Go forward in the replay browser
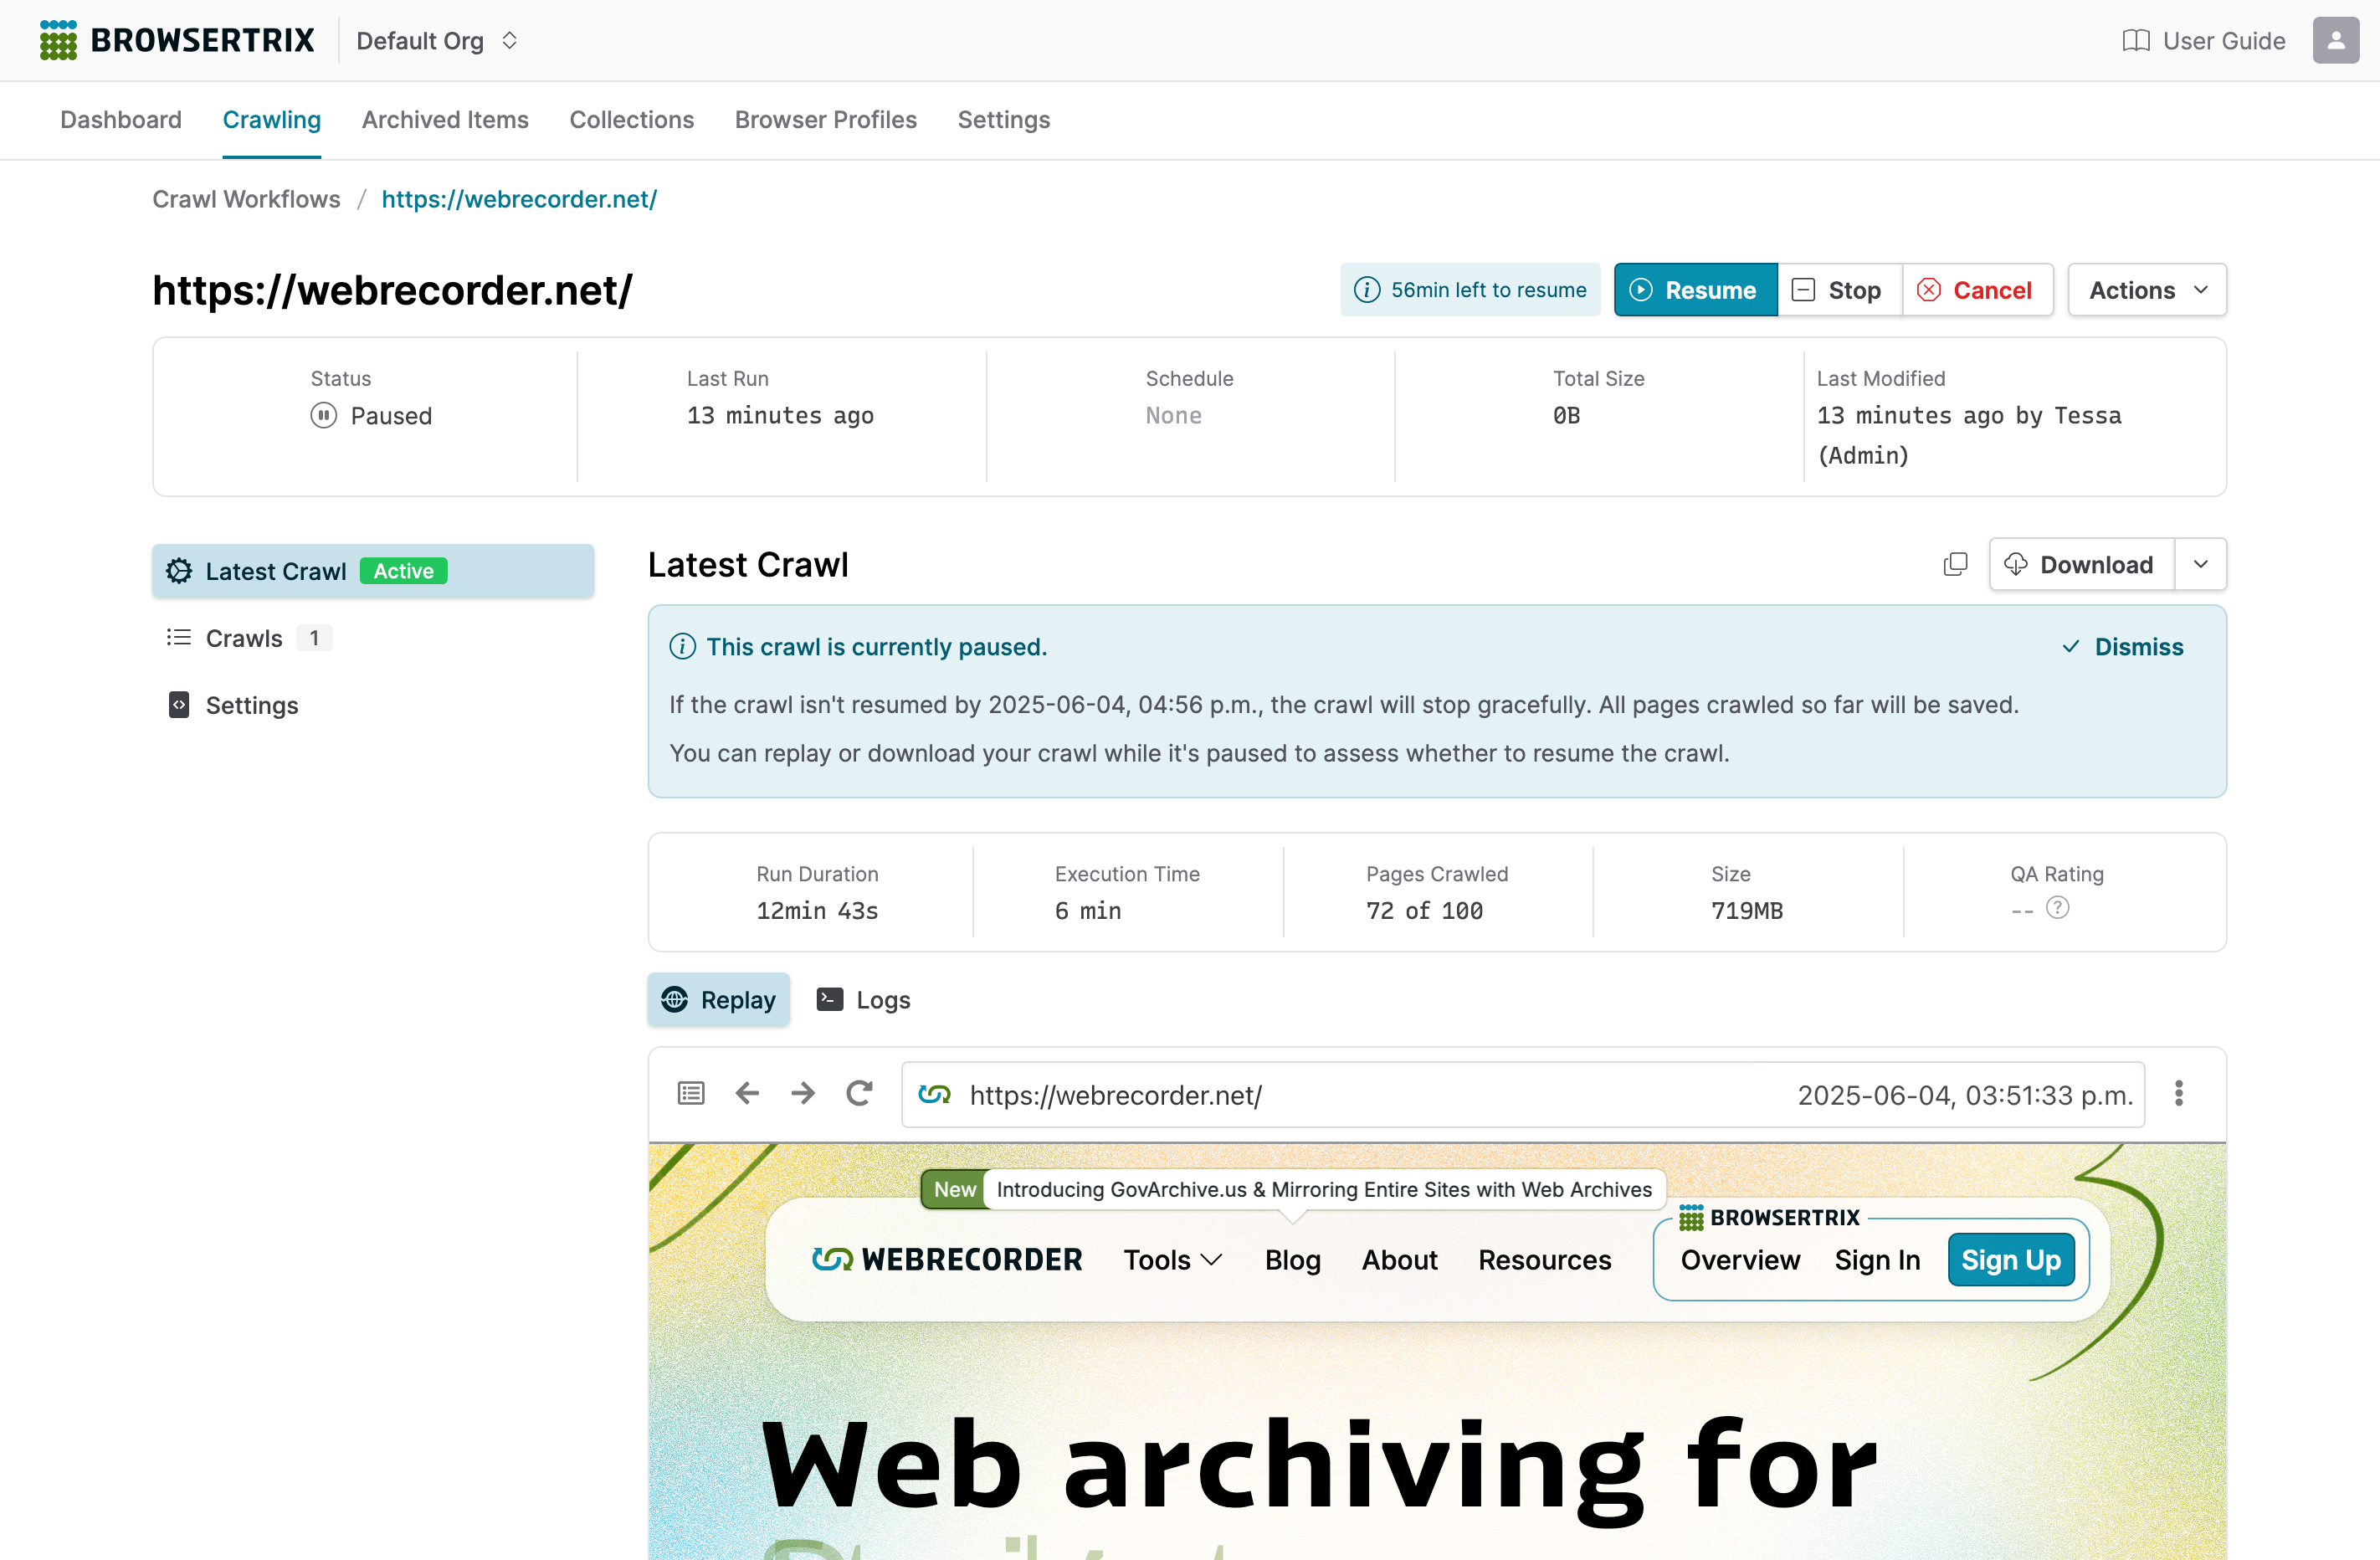Viewport: 2380px width, 1560px height. tap(802, 1094)
